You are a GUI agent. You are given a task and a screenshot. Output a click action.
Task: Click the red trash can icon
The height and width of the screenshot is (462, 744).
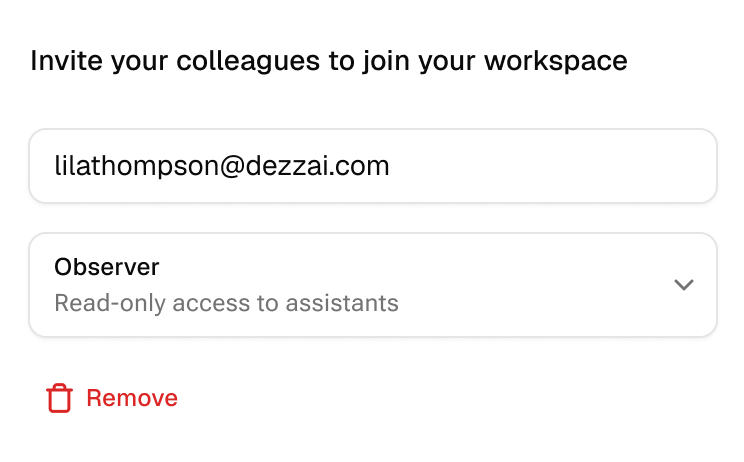(x=60, y=398)
